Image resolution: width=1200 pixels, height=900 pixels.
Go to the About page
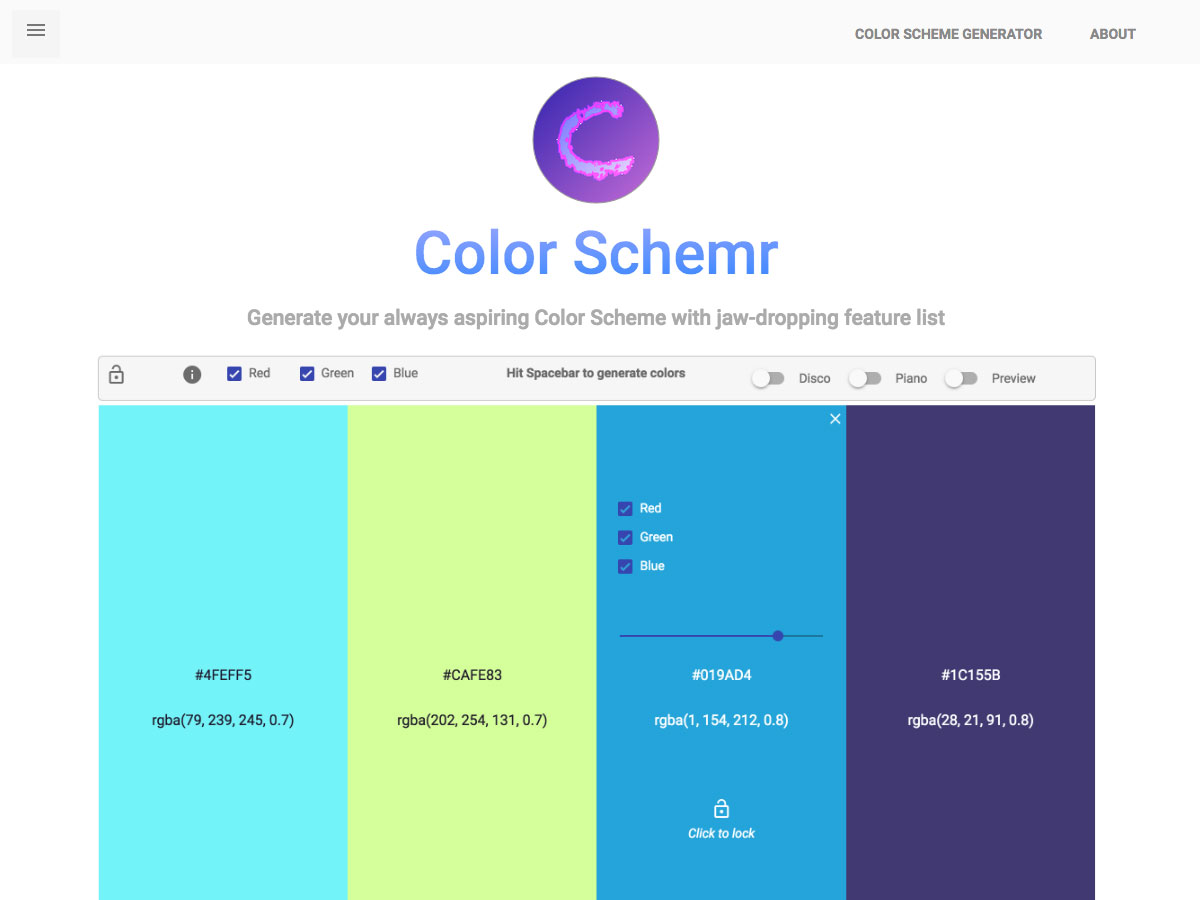pos(1112,34)
